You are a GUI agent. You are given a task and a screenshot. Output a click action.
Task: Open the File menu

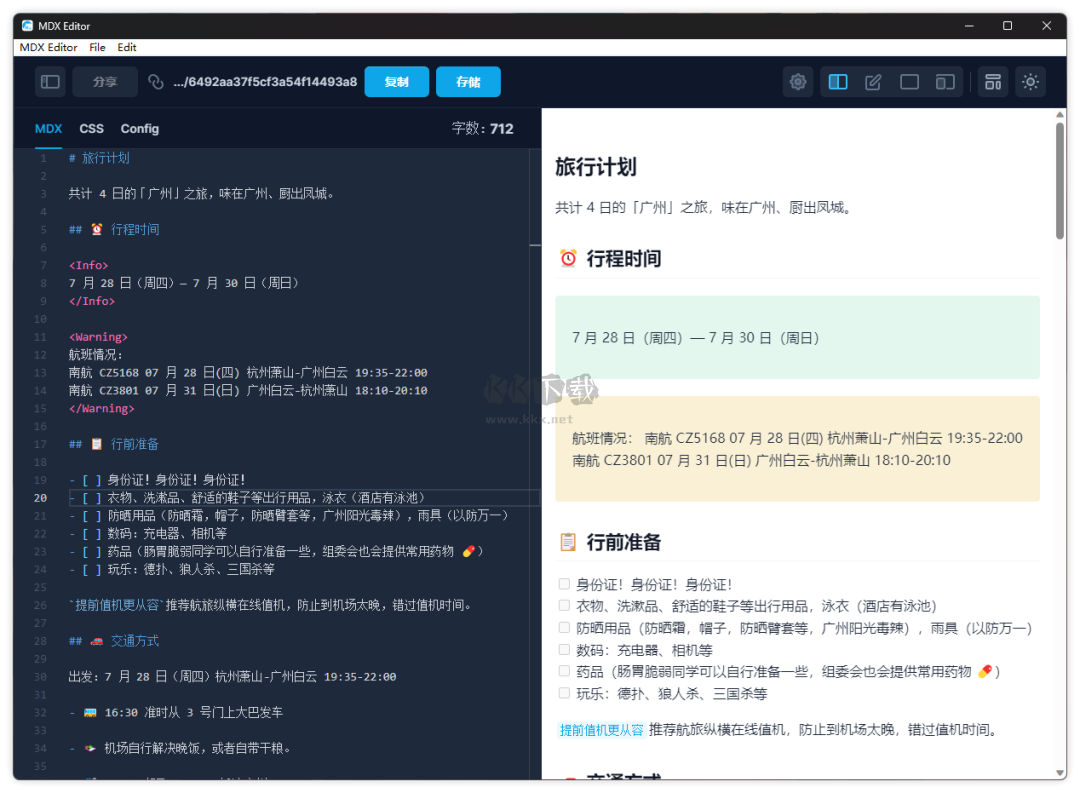click(x=97, y=47)
